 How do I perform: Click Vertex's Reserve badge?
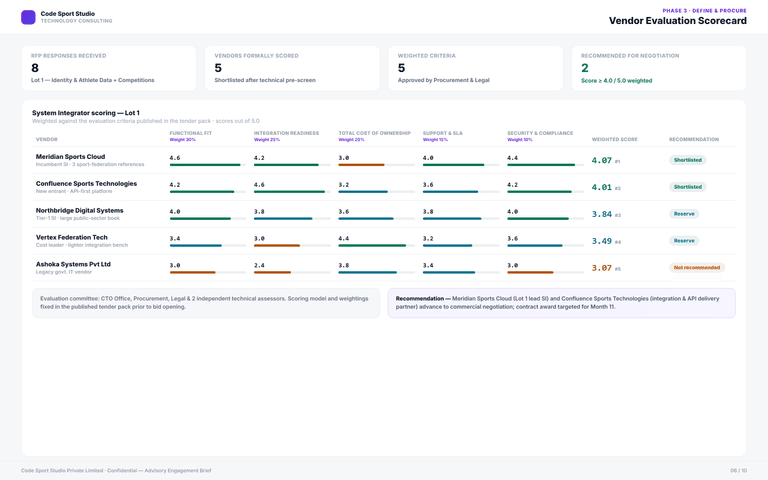tap(684, 240)
